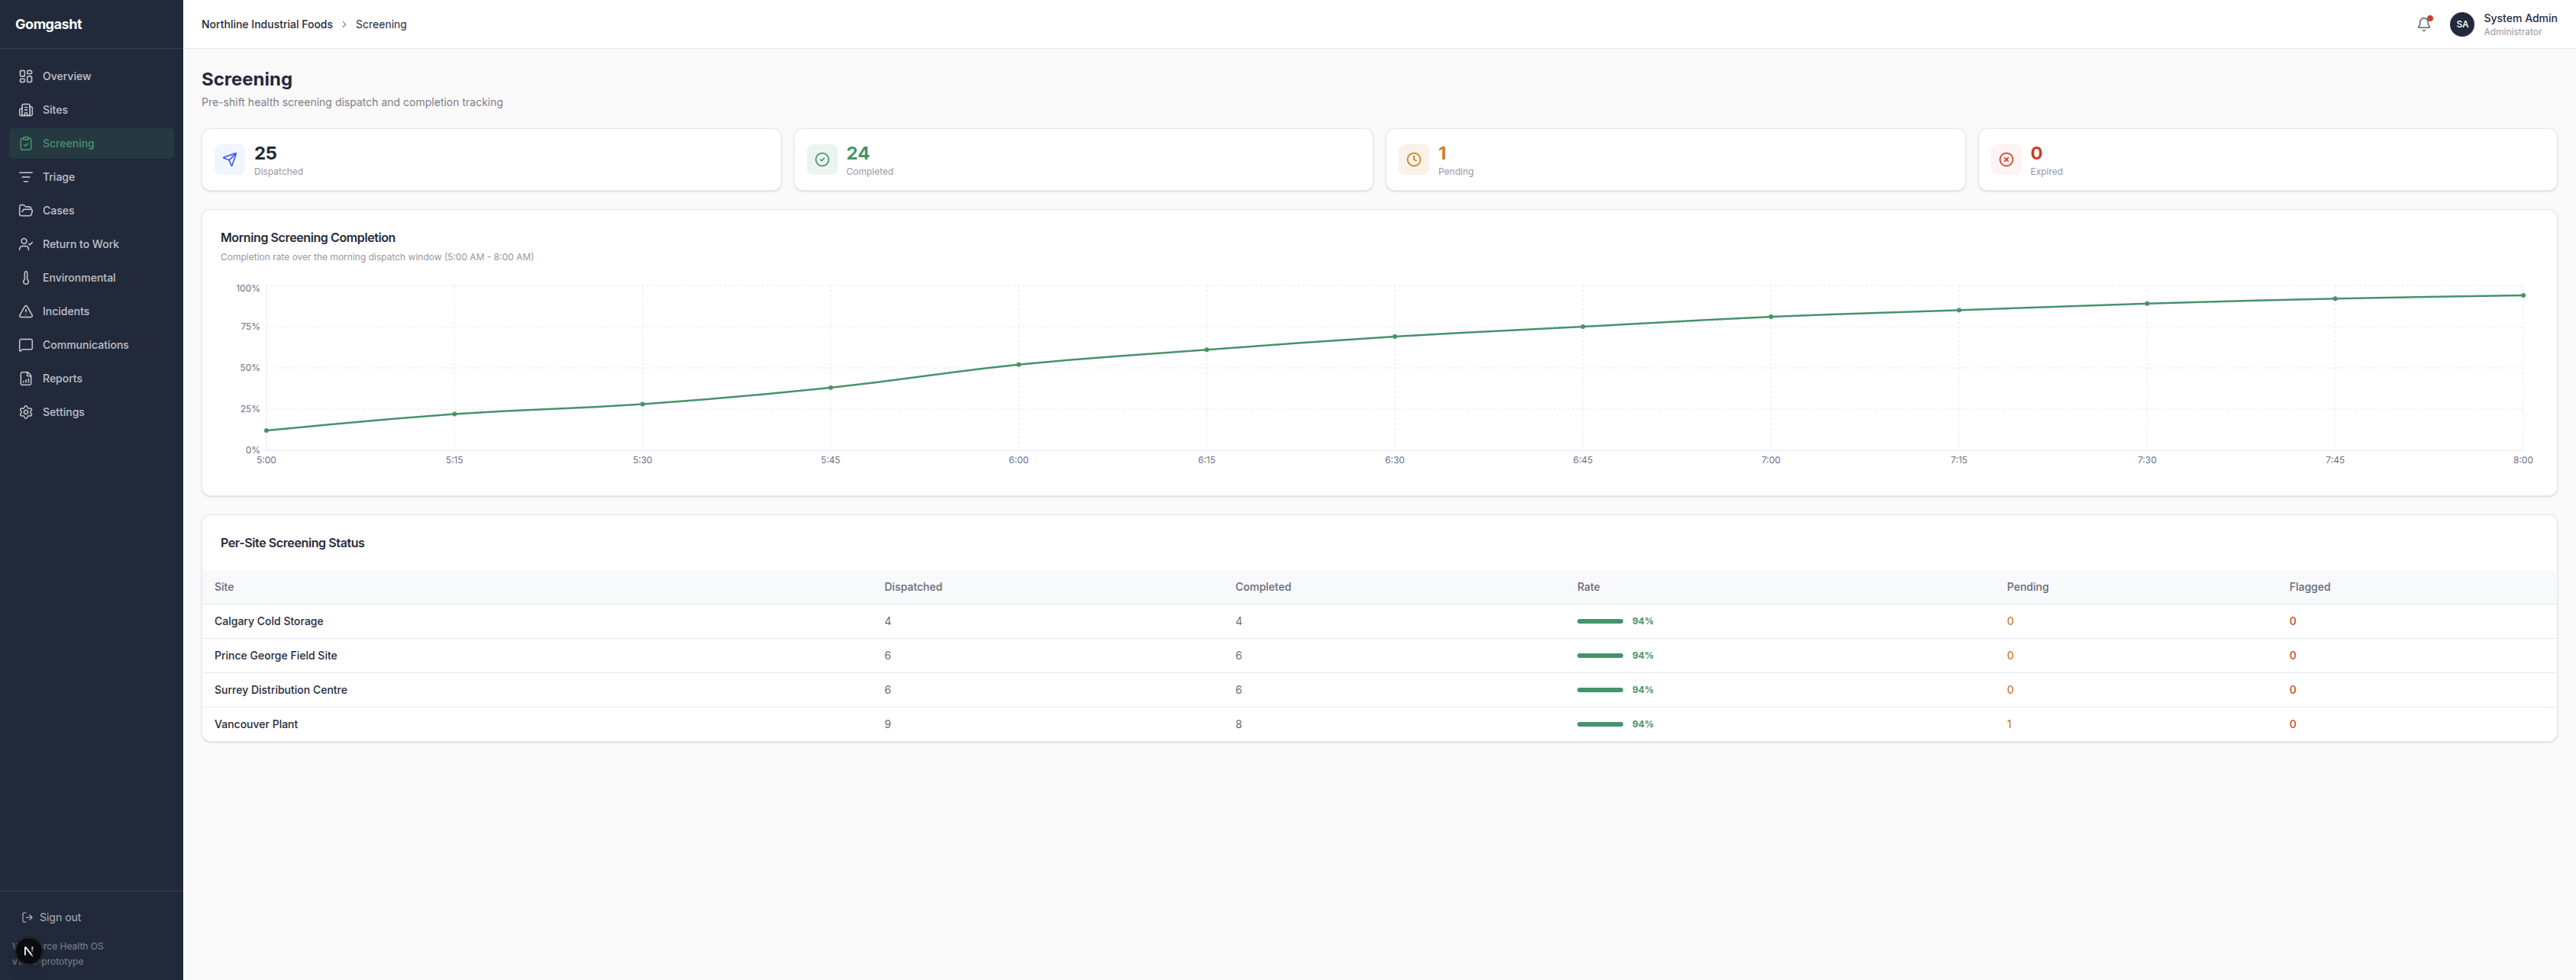
Task: Click the Flagged column header
Action: [x=2309, y=587]
